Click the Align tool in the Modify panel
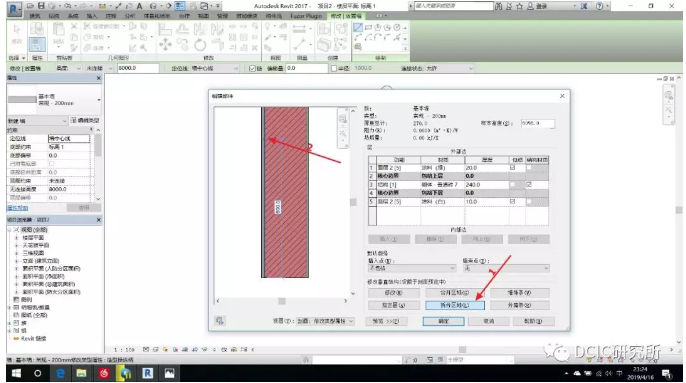 point(165,29)
